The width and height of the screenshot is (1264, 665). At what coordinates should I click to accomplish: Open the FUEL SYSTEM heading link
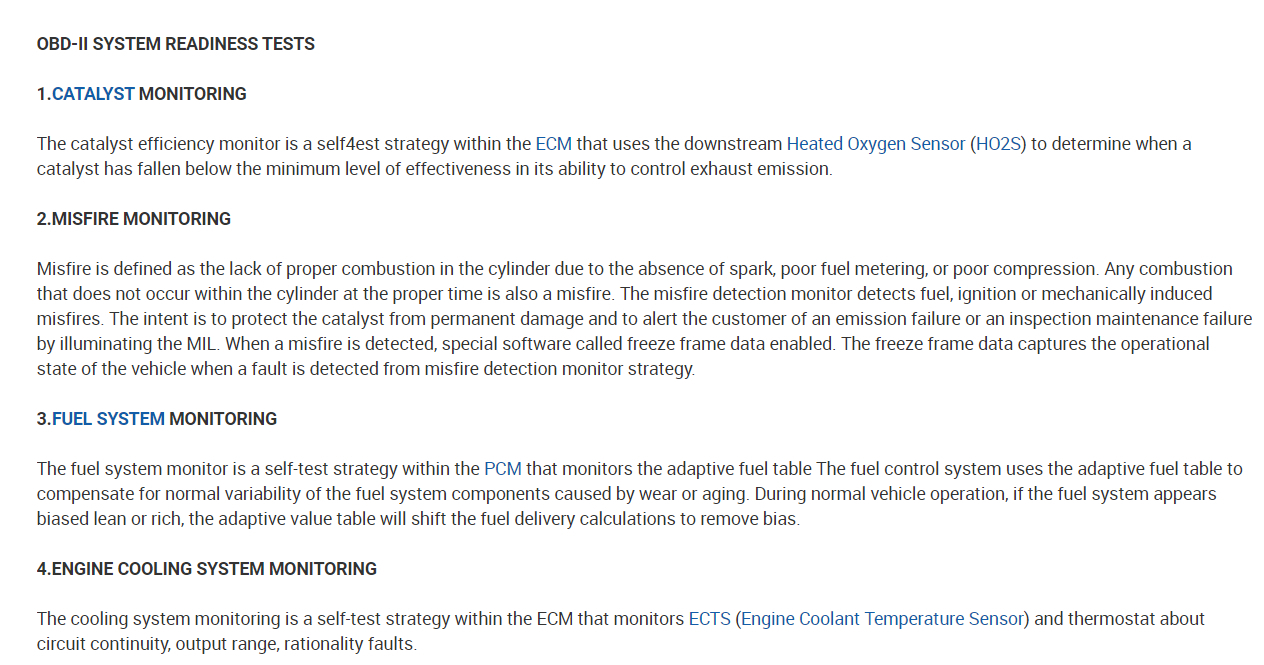108,419
